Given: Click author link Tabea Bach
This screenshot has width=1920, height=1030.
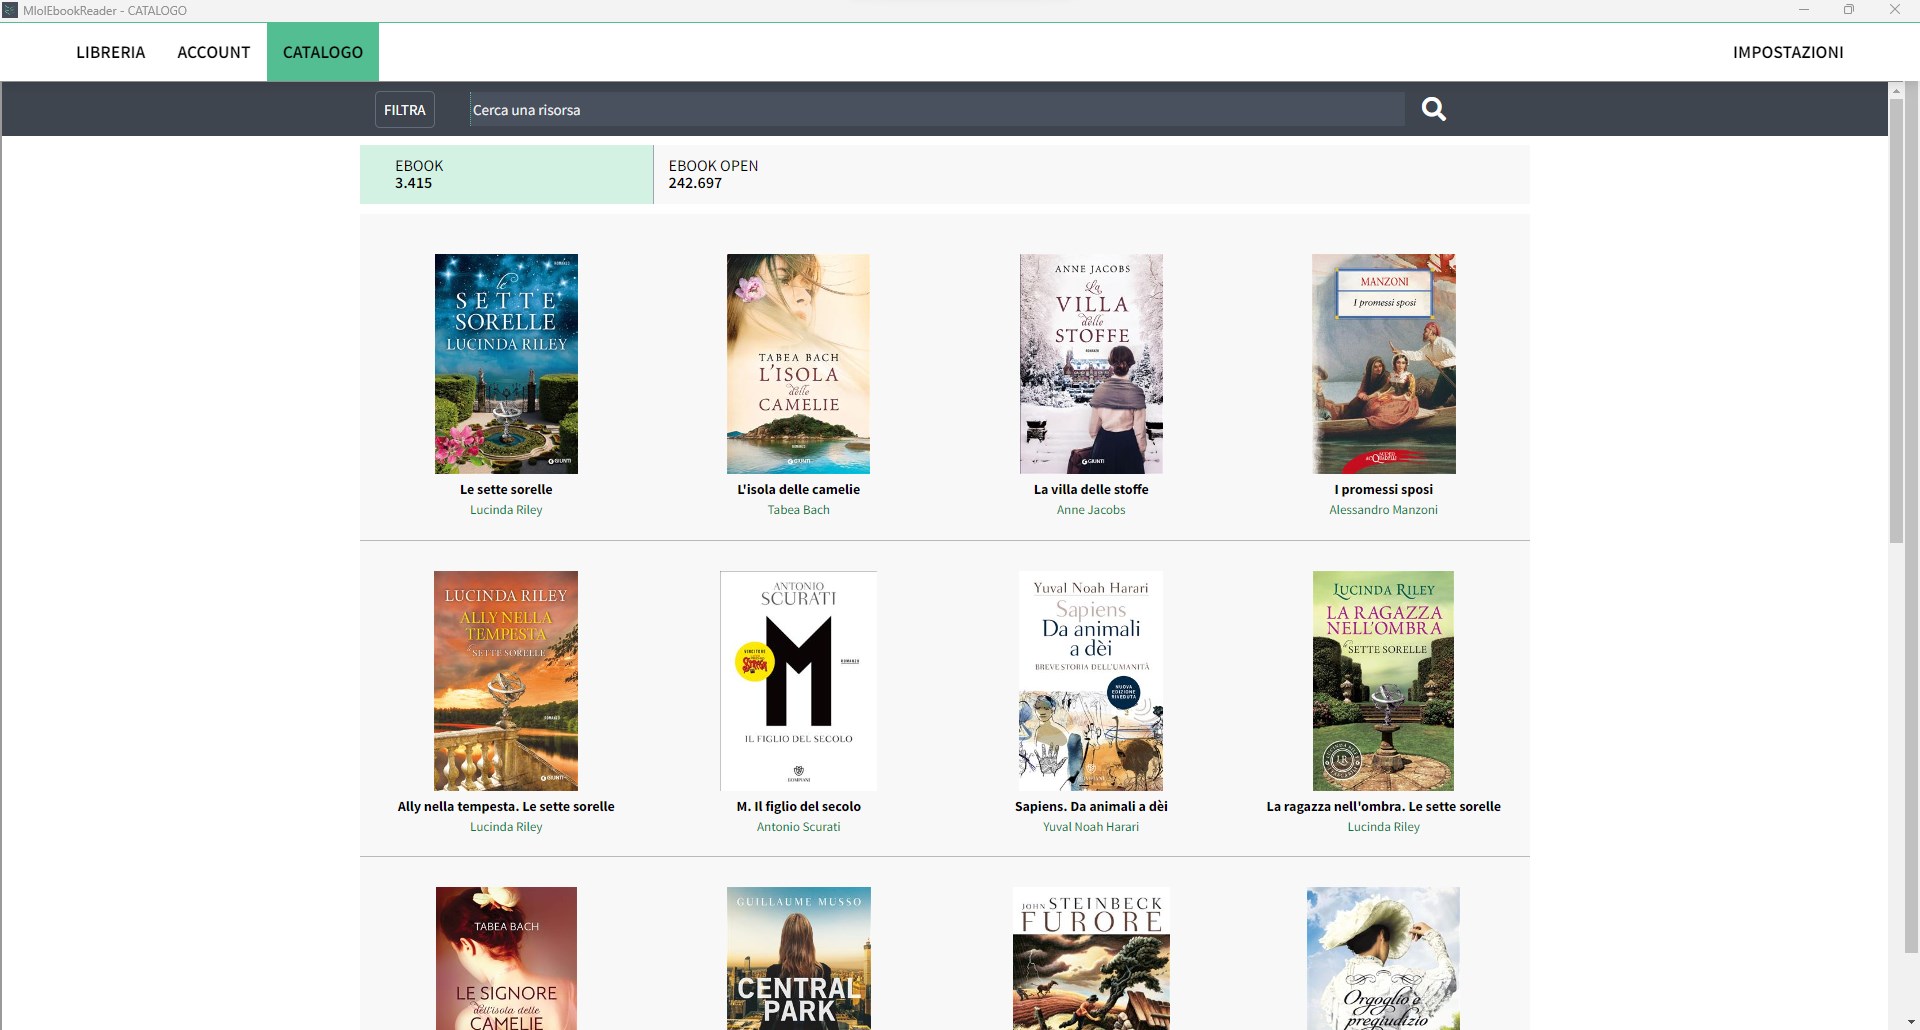Looking at the screenshot, I should point(798,510).
